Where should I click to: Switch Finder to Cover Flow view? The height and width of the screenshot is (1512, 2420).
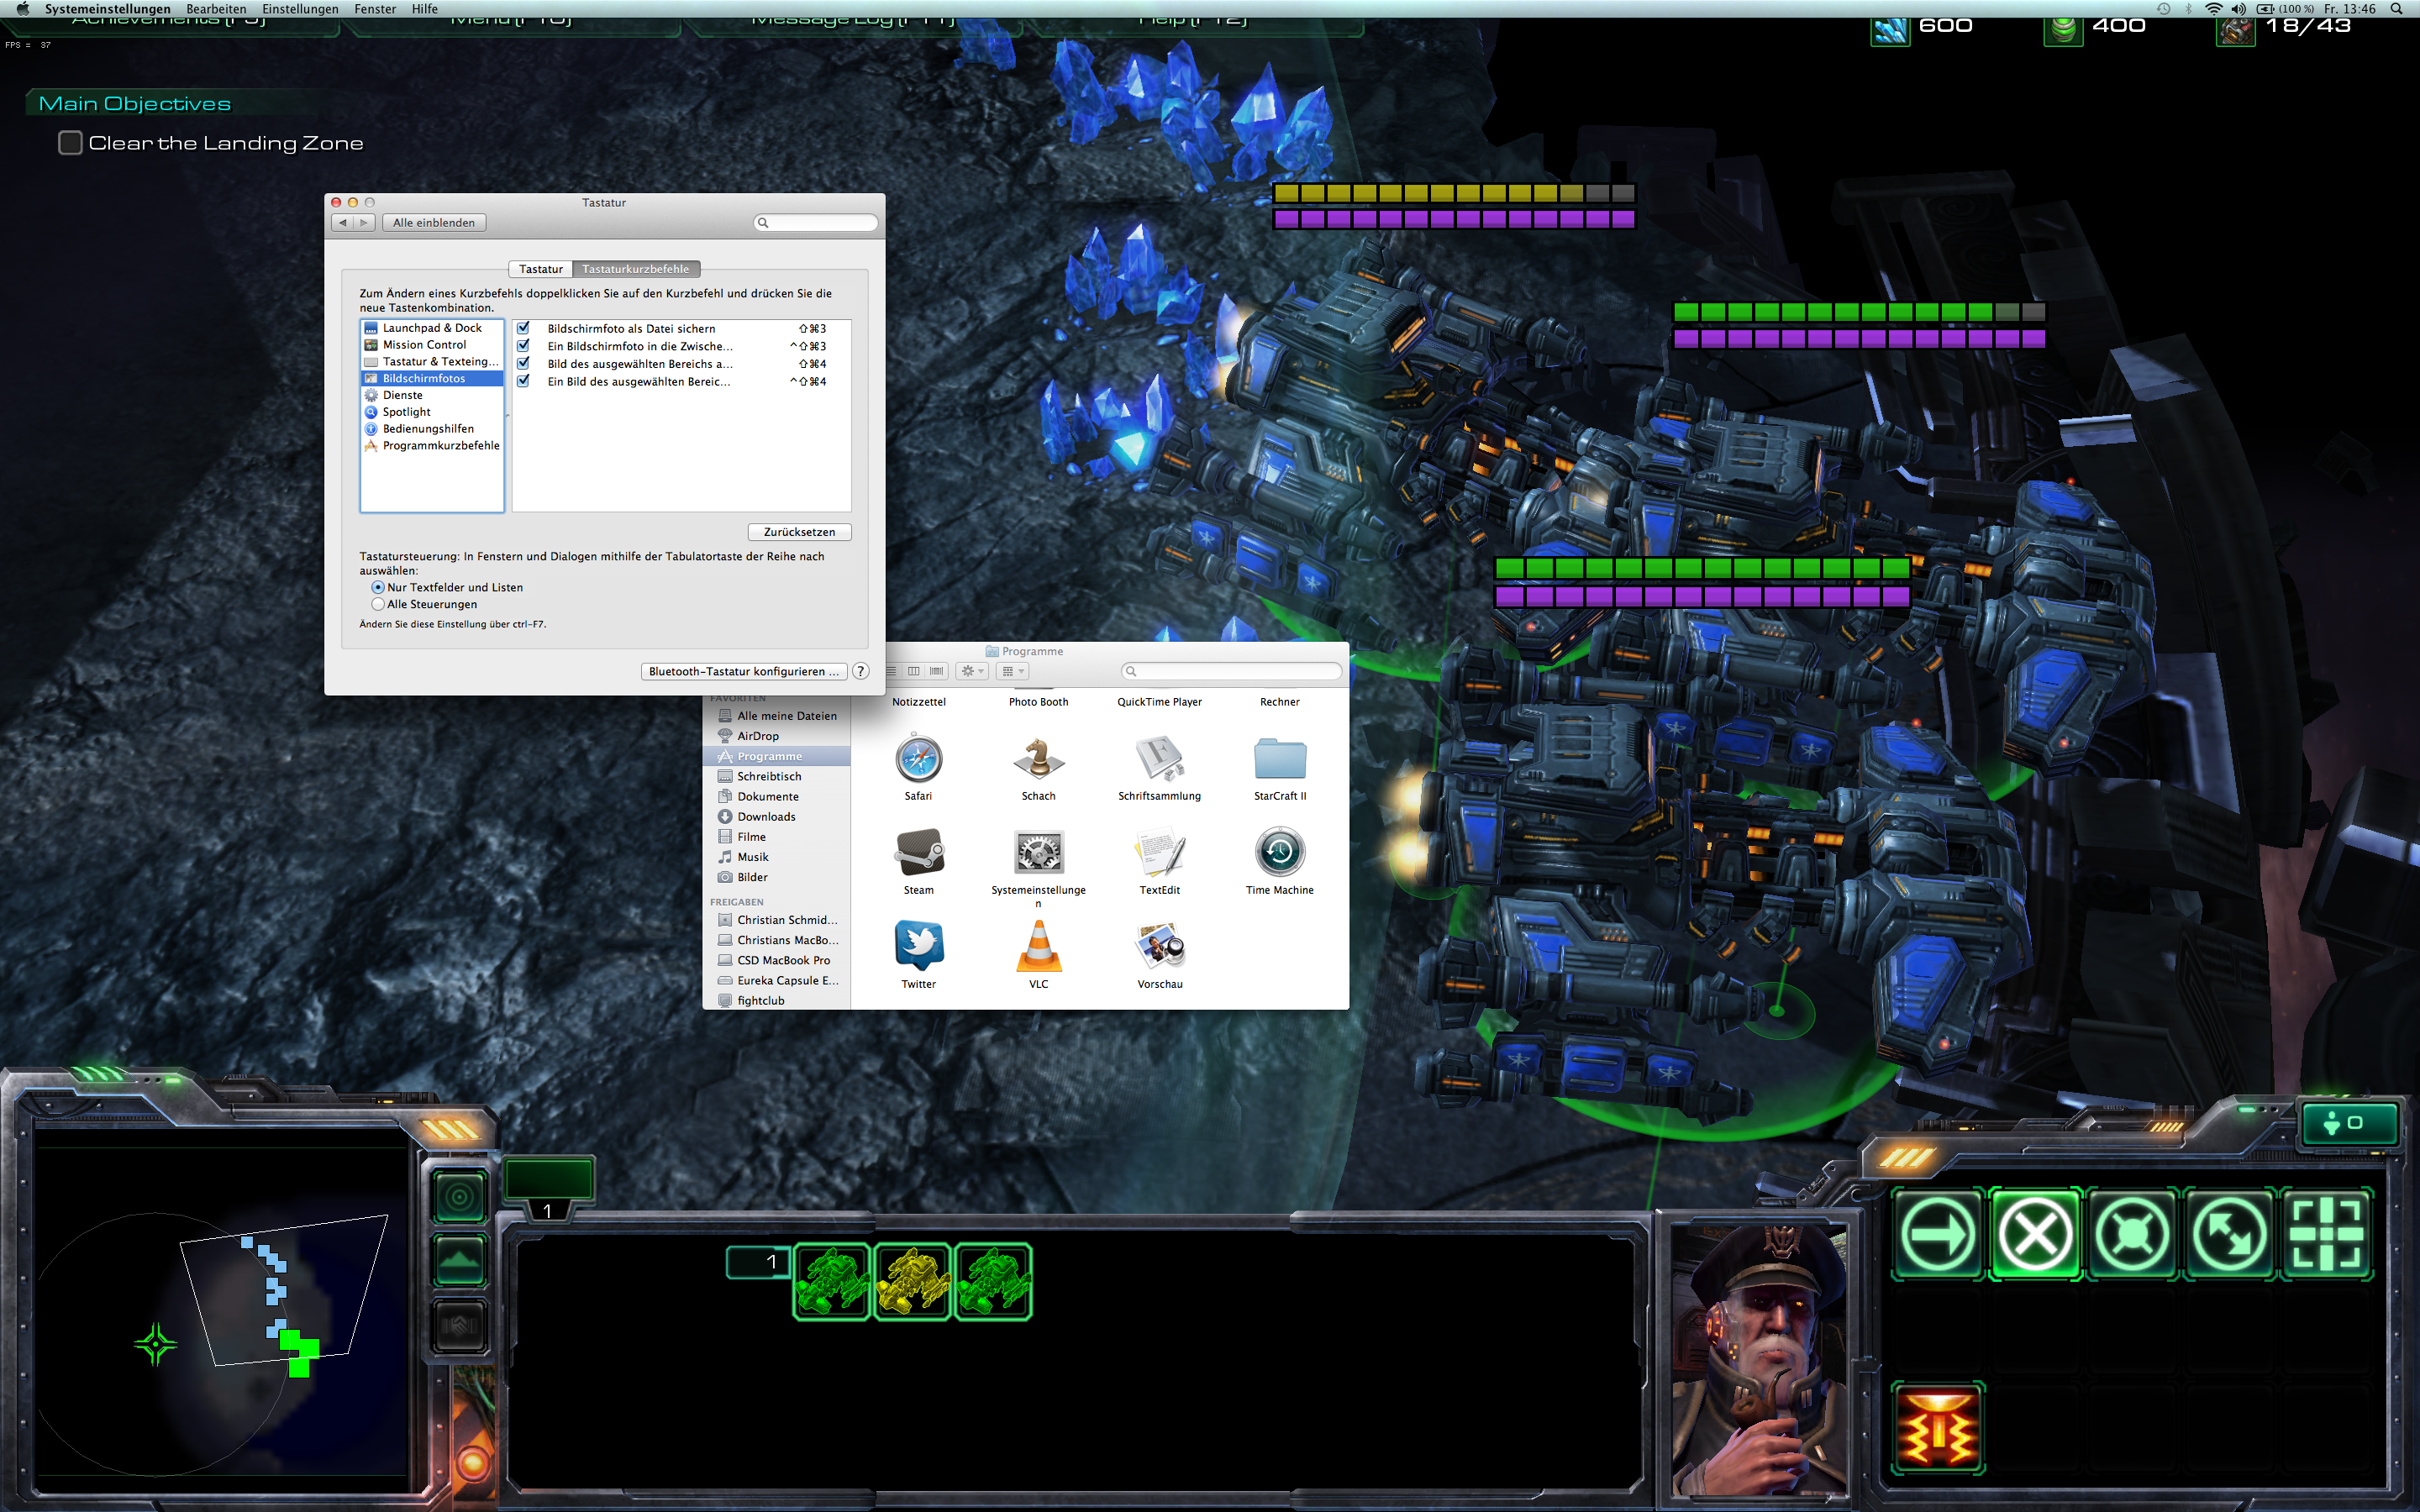(x=937, y=671)
